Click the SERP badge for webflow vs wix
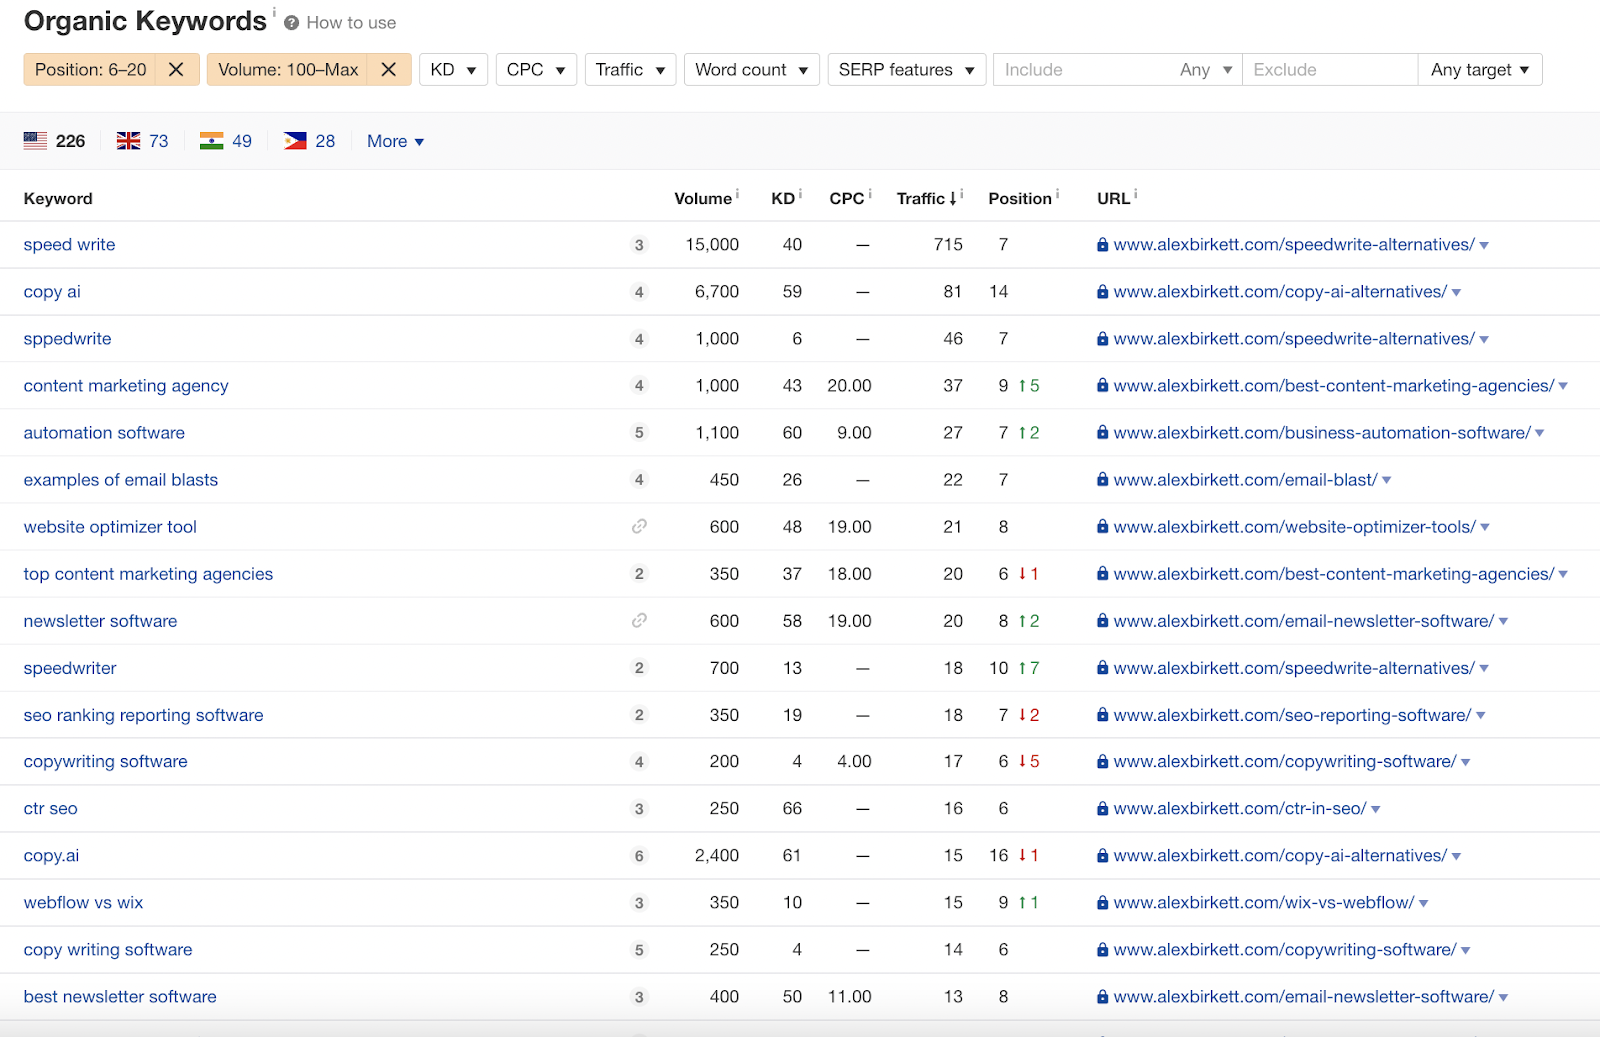 639,903
